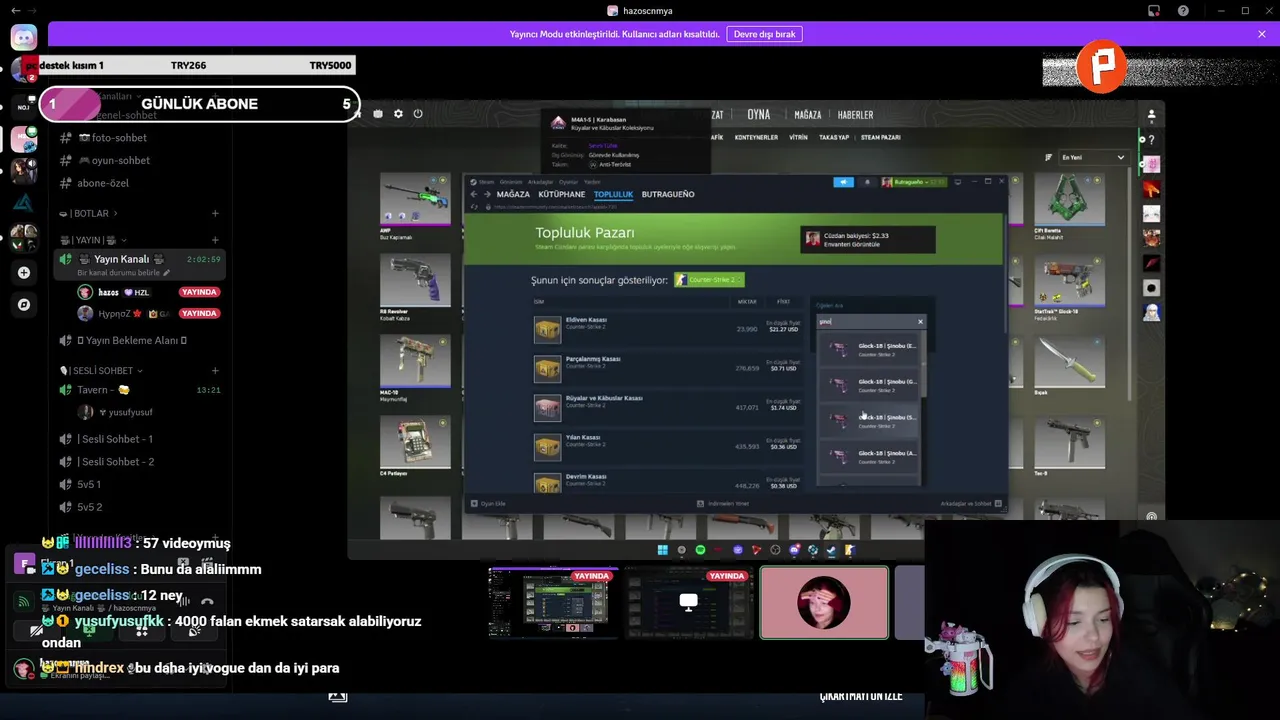The width and height of the screenshot is (1280, 720).
Task: Join the Yayın Bekleme Alanı voice channel
Action: (x=140, y=340)
